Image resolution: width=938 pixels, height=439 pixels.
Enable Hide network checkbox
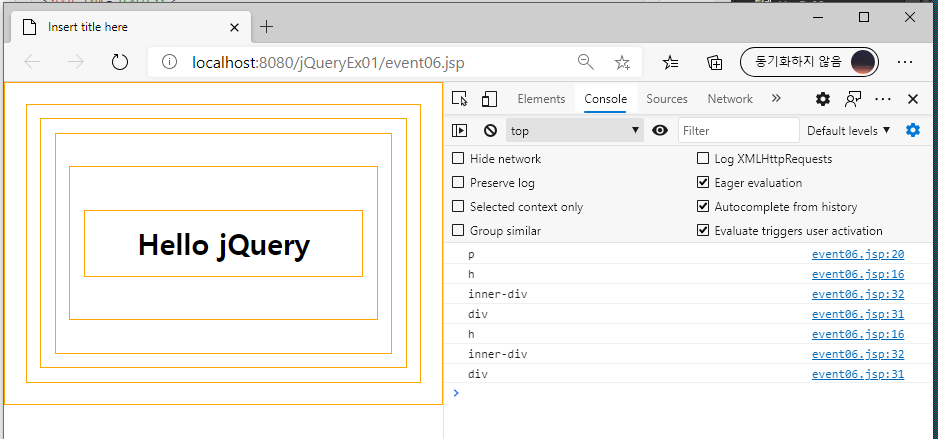tap(458, 158)
